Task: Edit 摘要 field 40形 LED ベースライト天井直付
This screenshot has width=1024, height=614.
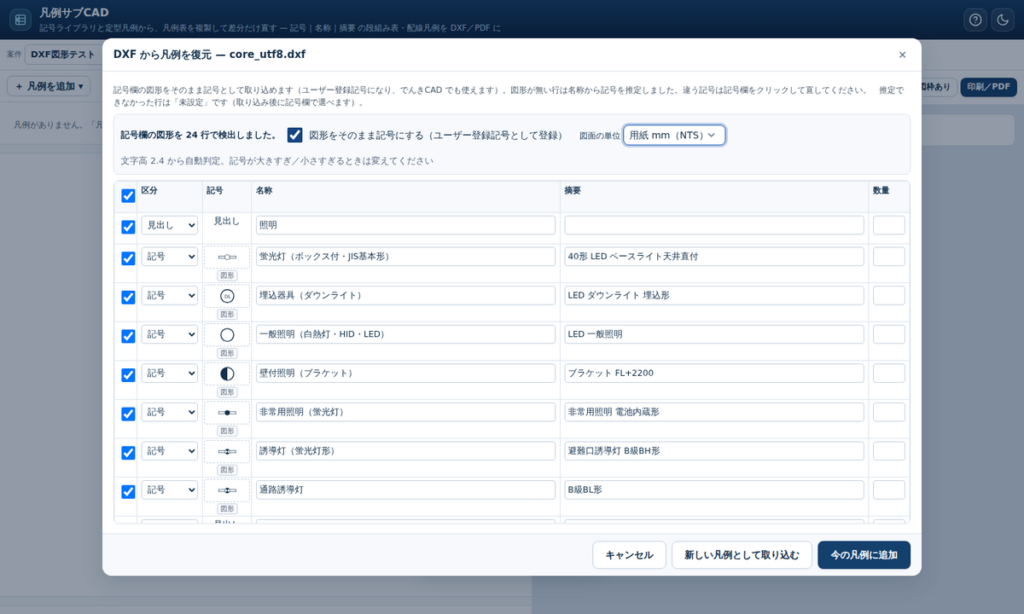Action: [x=714, y=257]
